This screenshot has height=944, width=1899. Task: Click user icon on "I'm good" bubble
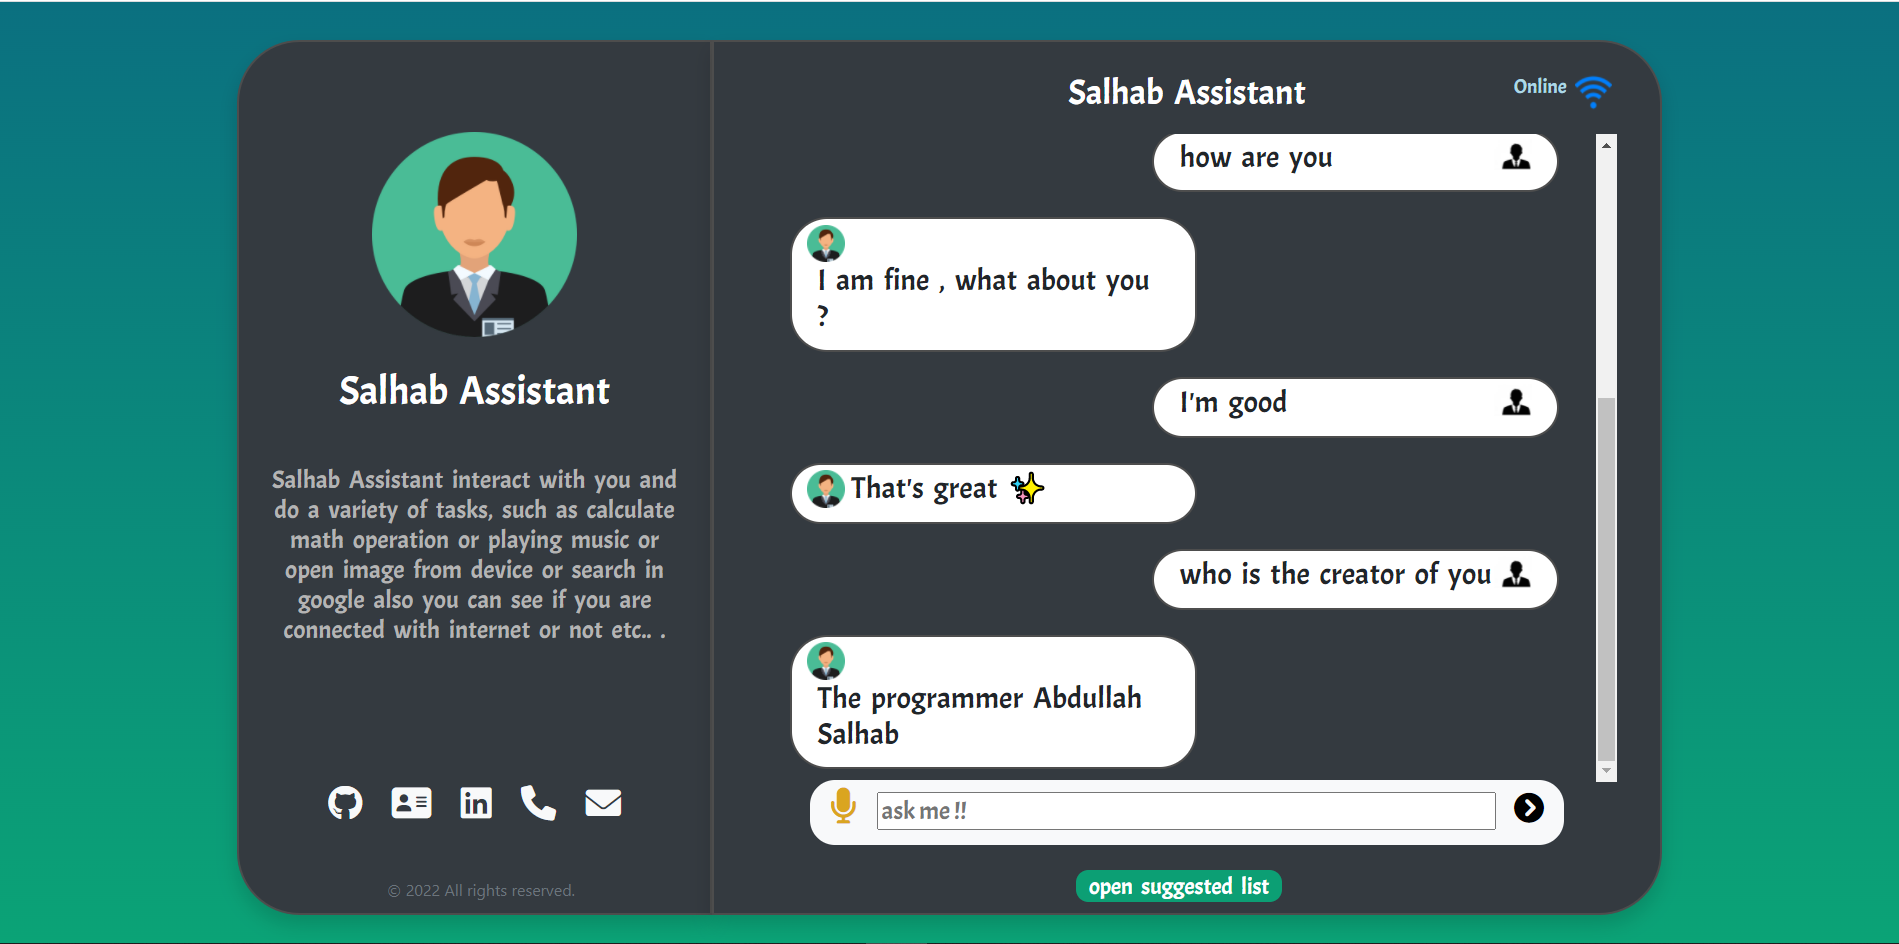click(1518, 404)
